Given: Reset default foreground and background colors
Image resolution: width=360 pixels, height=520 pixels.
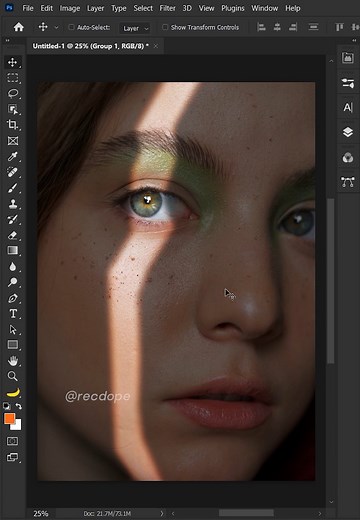Looking at the screenshot, I should pos(7,406).
